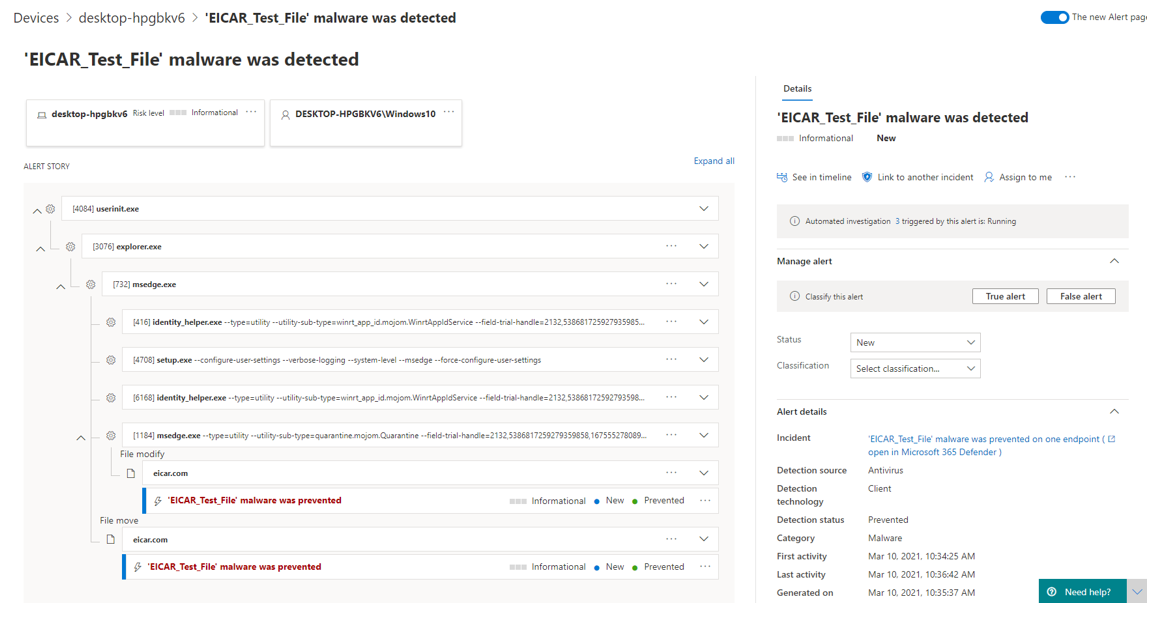Click the gear icon beside userinit.exe
Image resolution: width=1161 pixels, height=623 pixels.
tap(50, 209)
